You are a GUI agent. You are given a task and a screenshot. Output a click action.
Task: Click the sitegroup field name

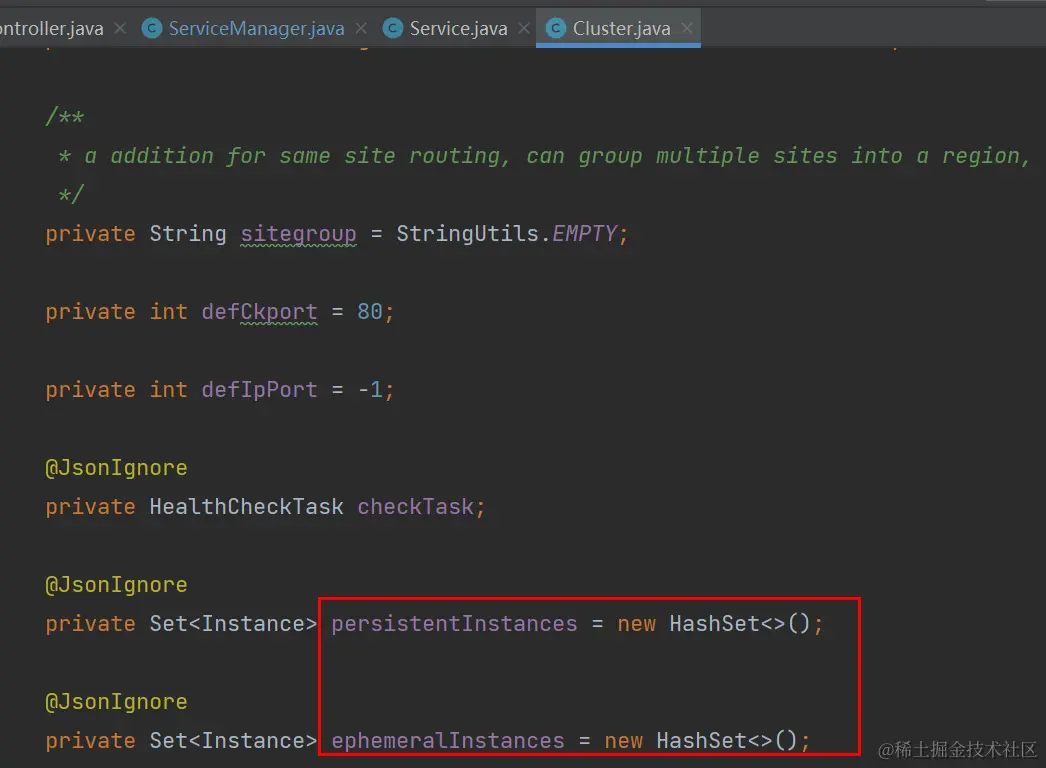pyautogui.click(x=298, y=234)
